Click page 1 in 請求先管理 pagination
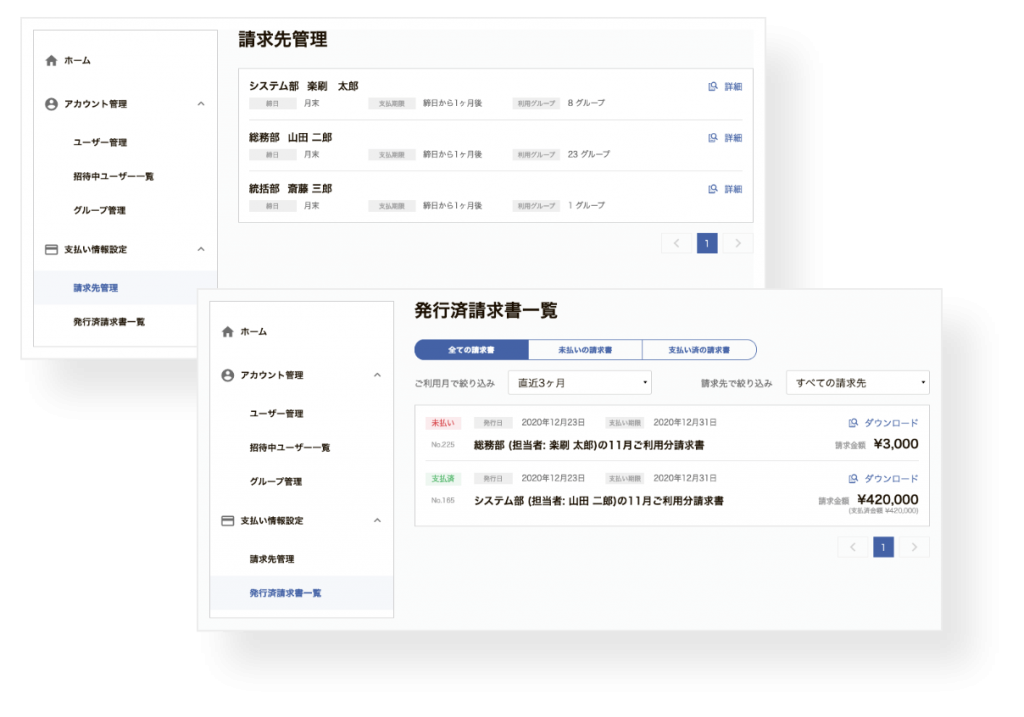Viewport: 1024px width, 717px height. coord(707,244)
